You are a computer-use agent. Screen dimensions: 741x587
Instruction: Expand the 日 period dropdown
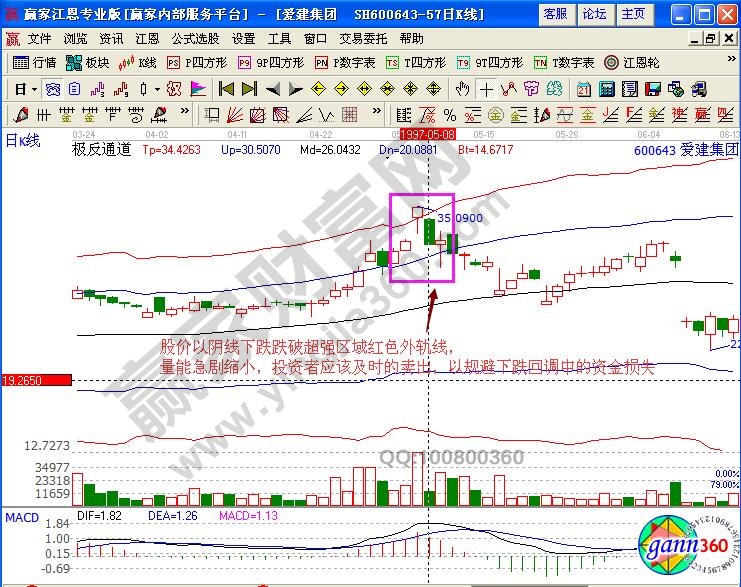coord(25,88)
